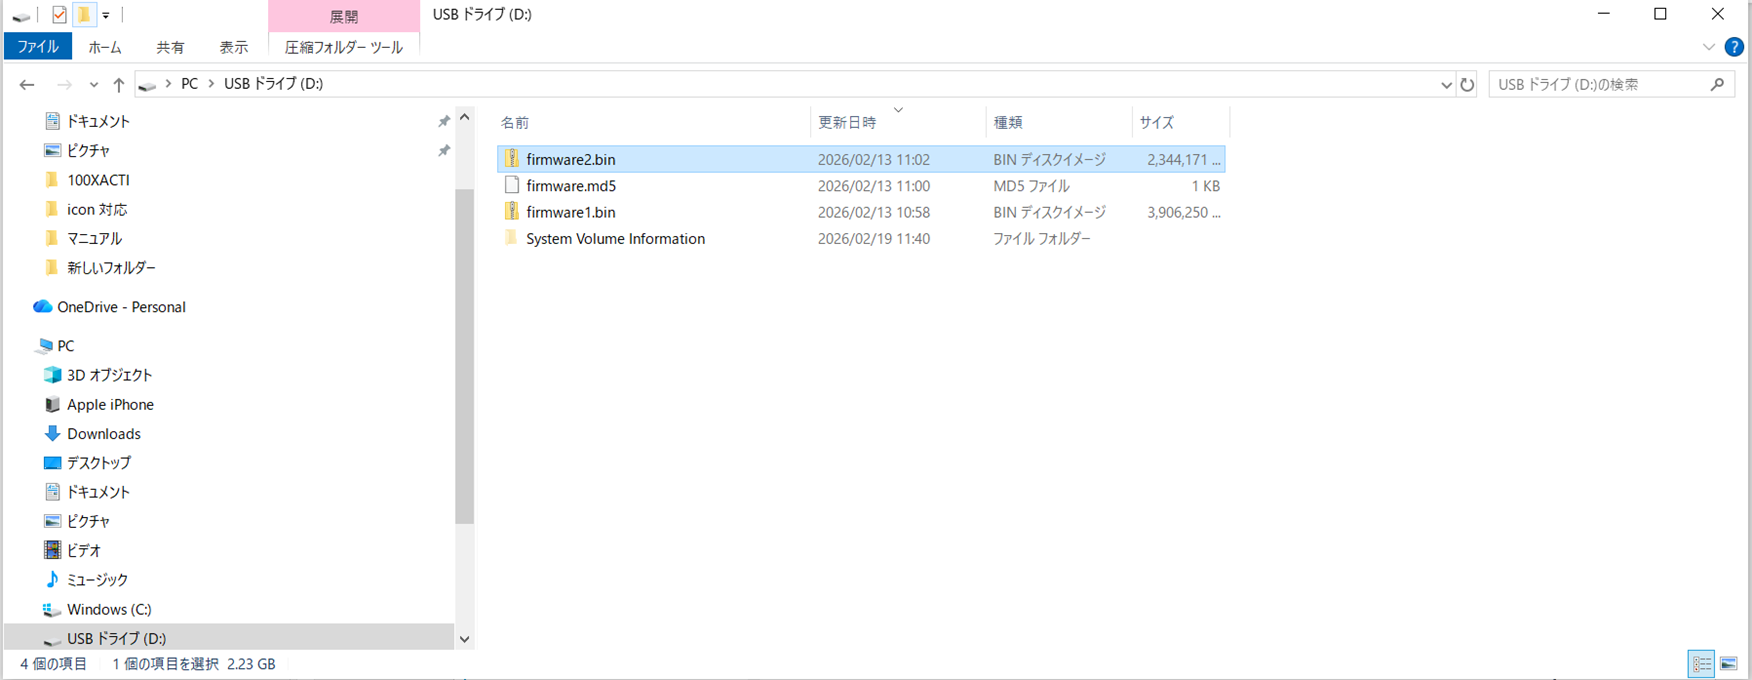Screen dimensions: 1752x680
Task: Open the 圧縮フォルダー ツール tab
Action: [343, 47]
